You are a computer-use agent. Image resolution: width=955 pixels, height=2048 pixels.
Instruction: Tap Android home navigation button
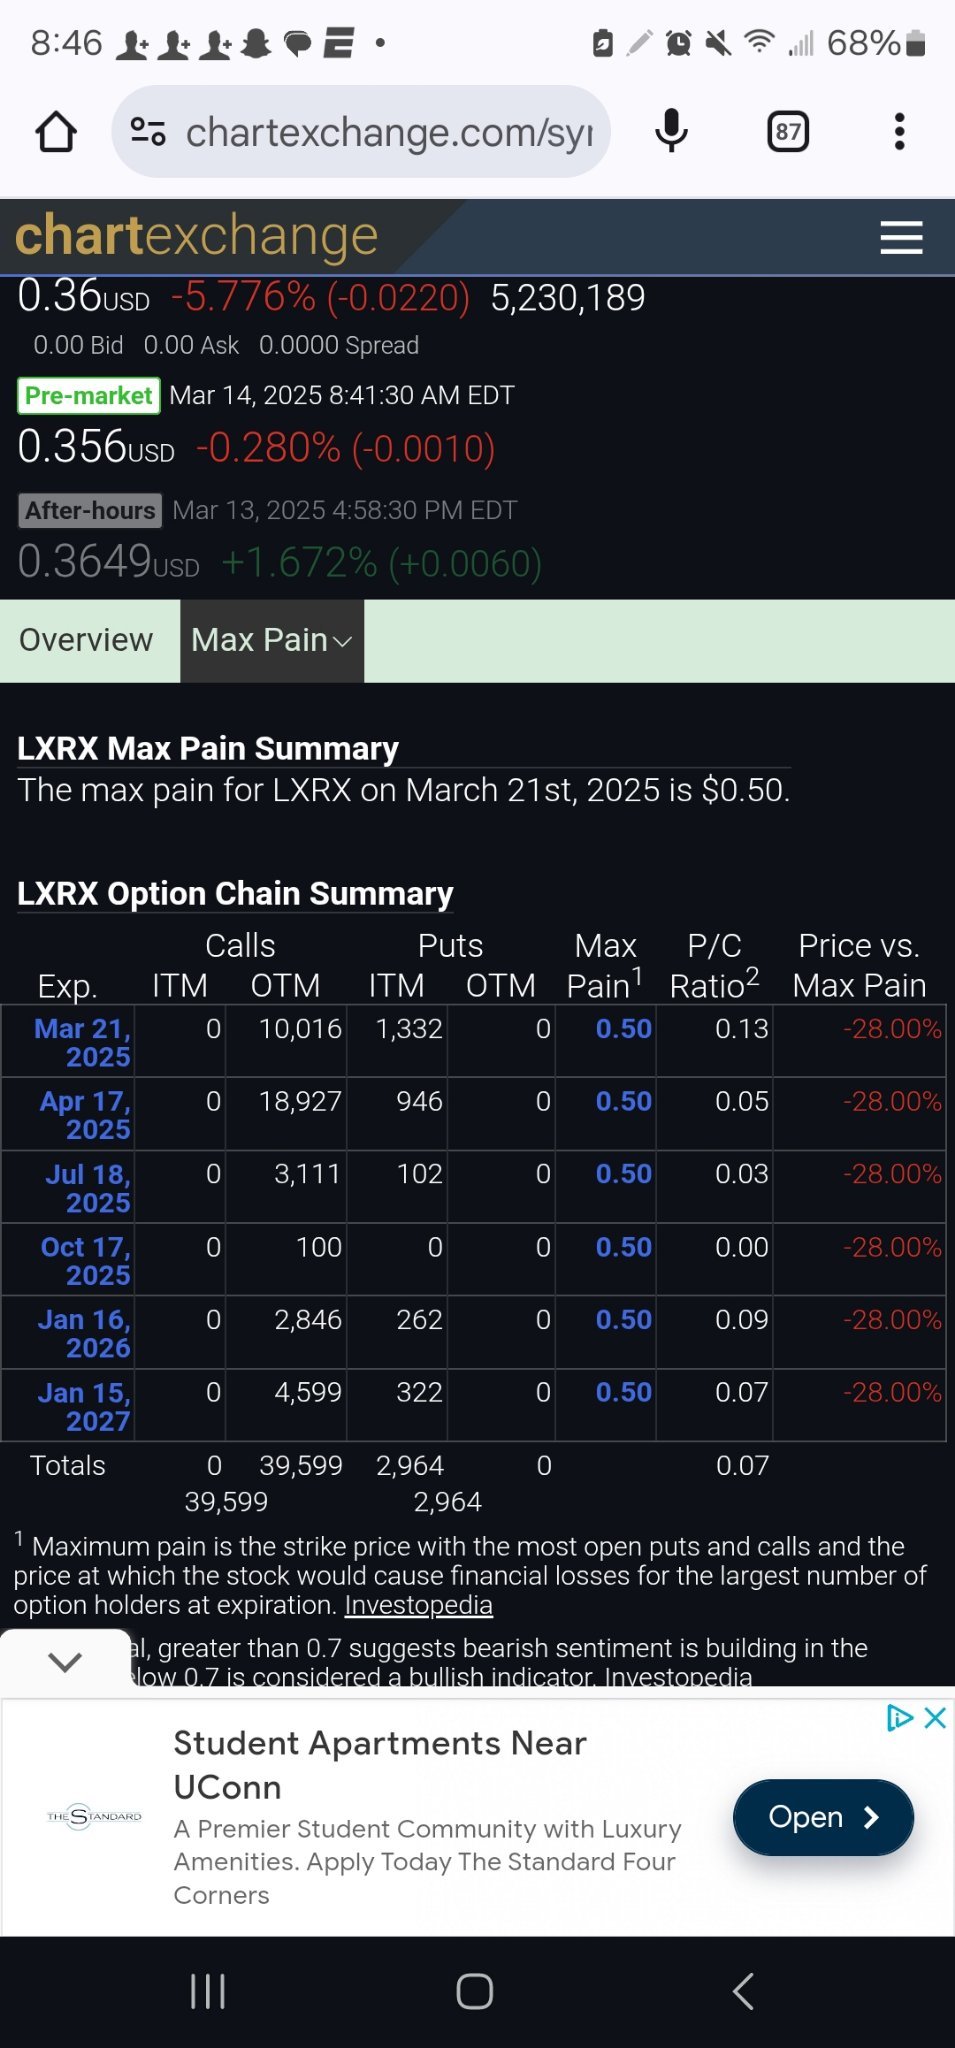click(475, 1991)
